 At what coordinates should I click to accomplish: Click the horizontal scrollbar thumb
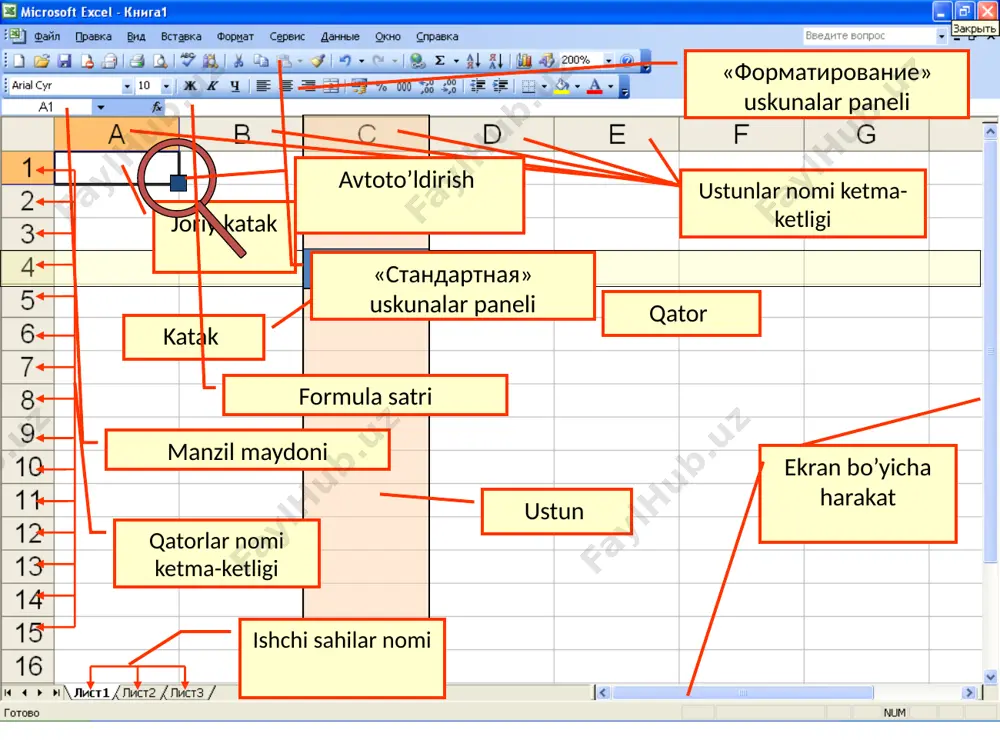[743, 693]
